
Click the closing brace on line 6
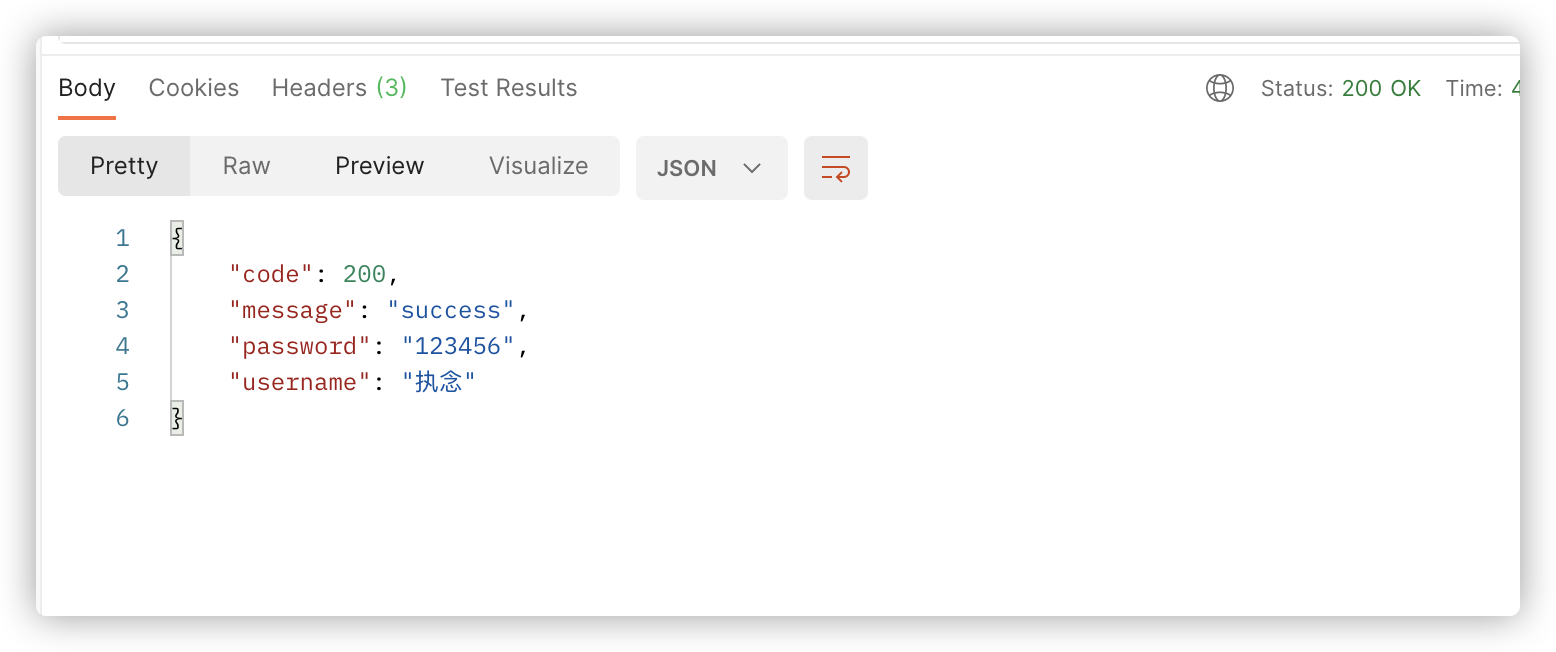(x=177, y=418)
